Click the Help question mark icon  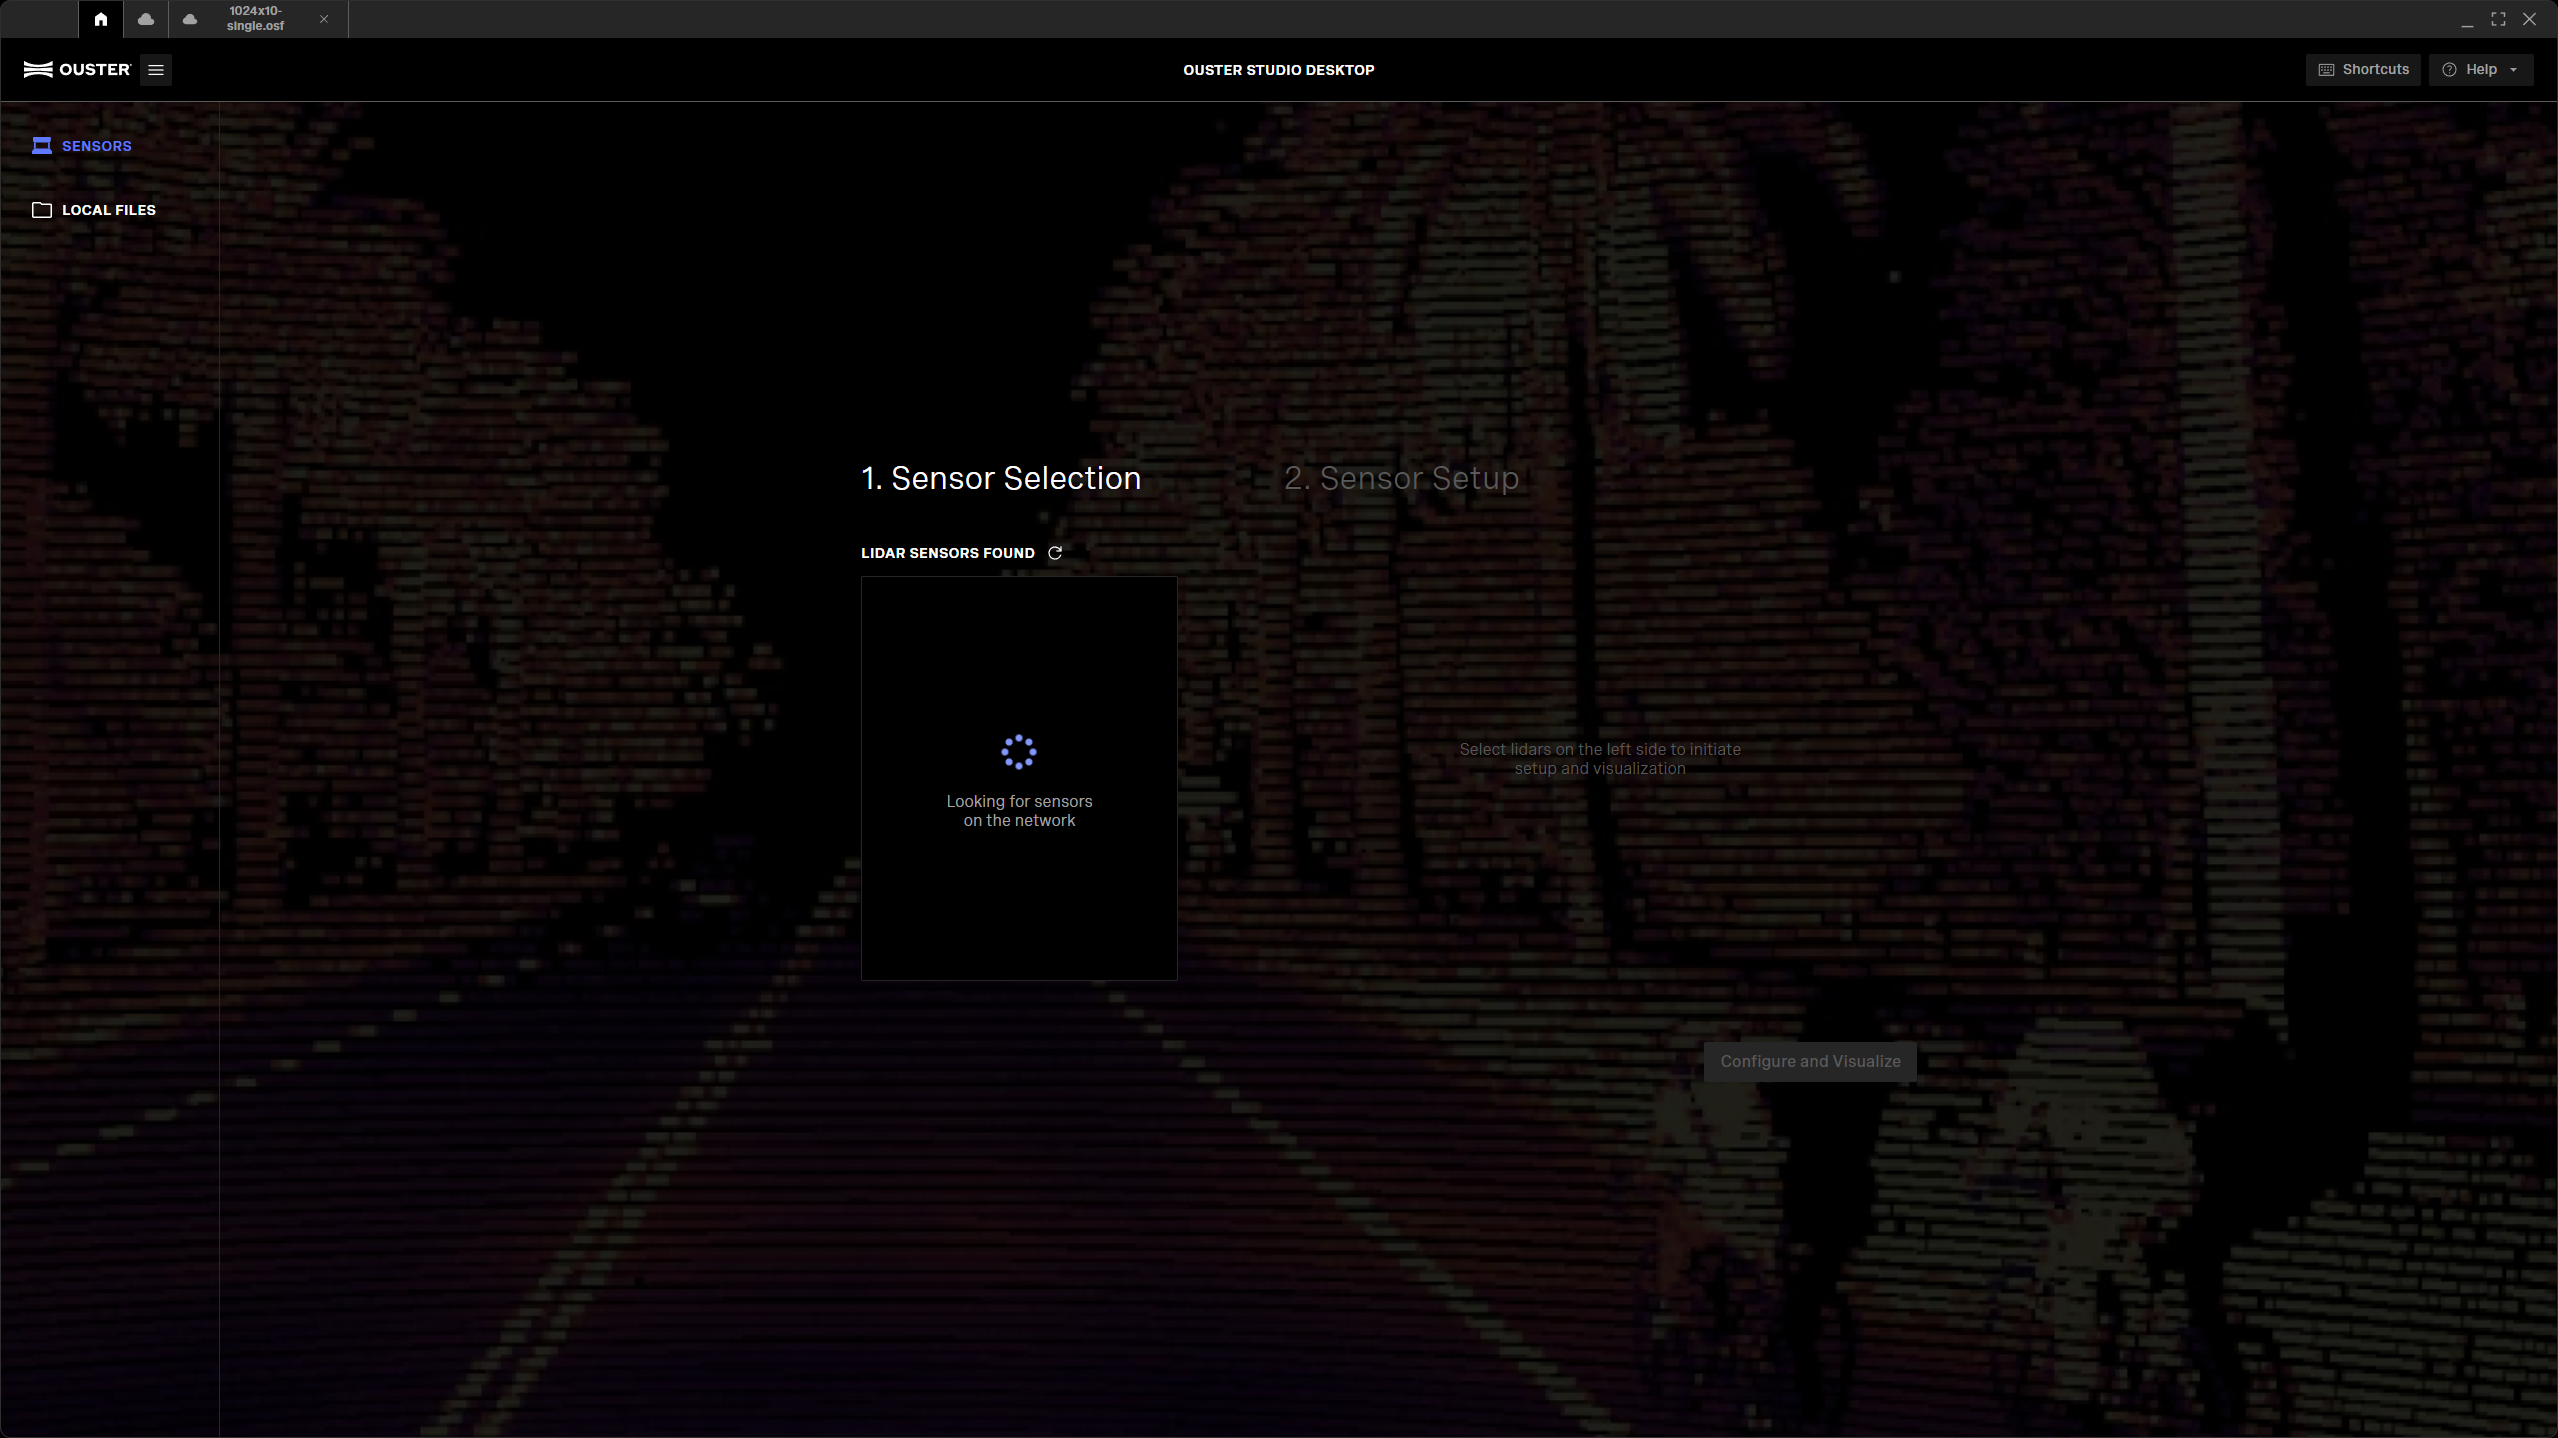tap(2449, 70)
